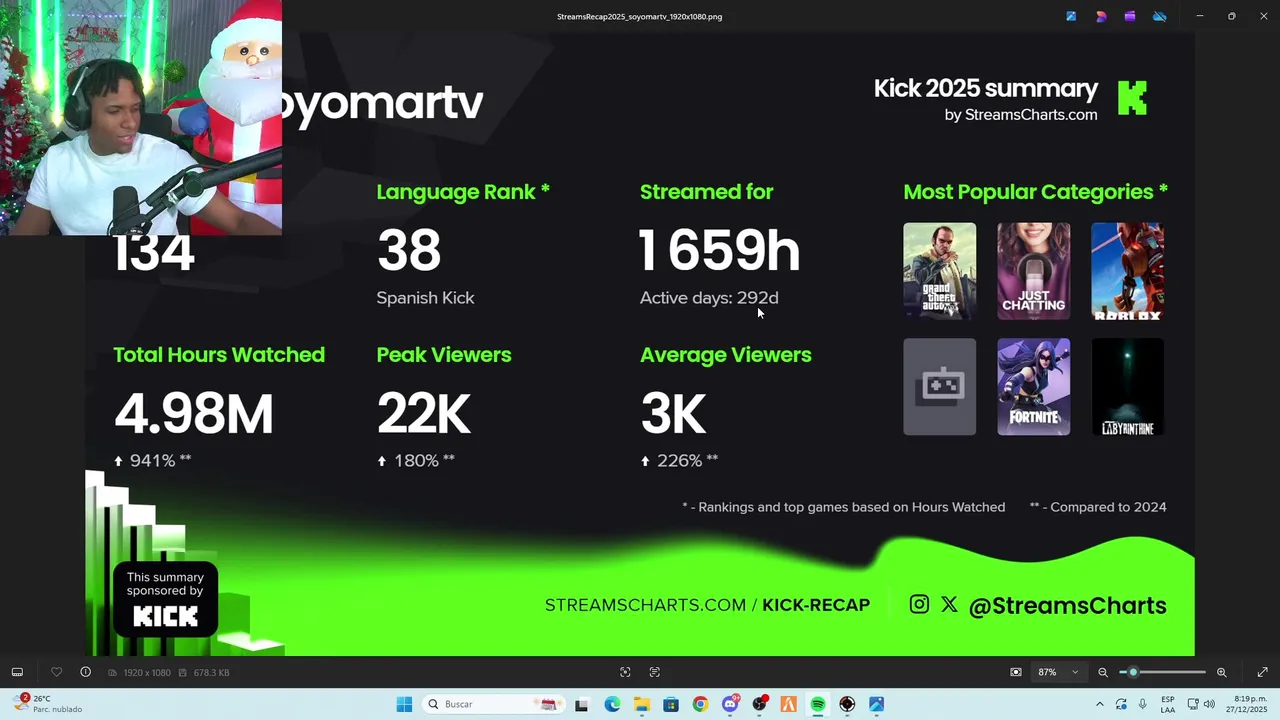Enter full screen with the arrows icon

tap(1262, 672)
